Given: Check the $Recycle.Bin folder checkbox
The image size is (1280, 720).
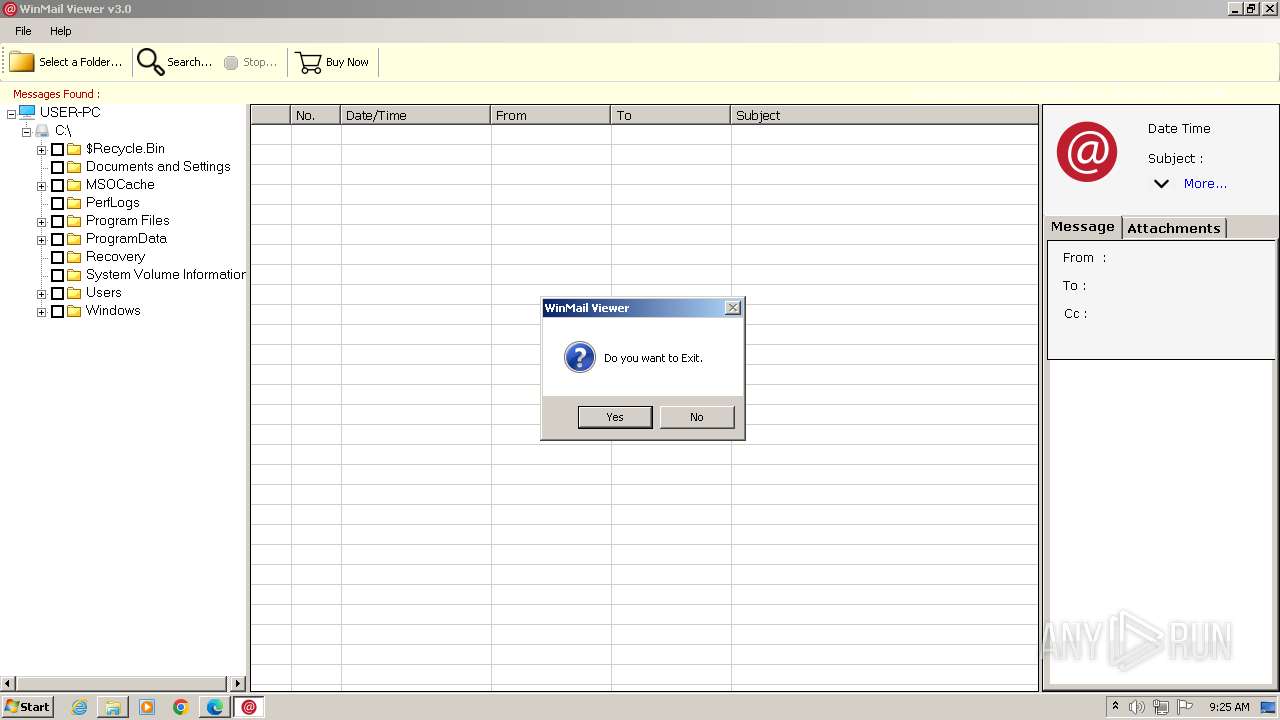Looking at the screenshot, I should coord(57,150).
